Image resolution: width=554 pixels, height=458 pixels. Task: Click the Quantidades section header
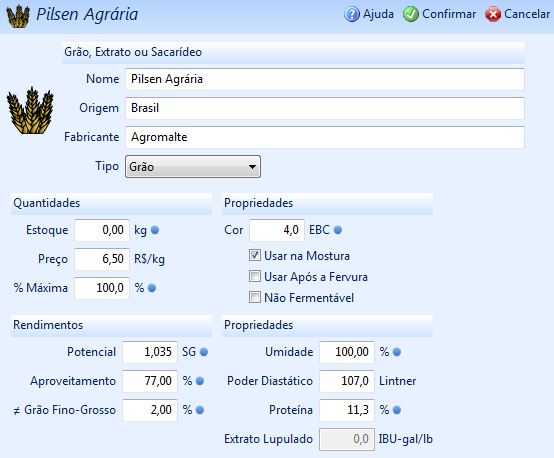[111, 204]
